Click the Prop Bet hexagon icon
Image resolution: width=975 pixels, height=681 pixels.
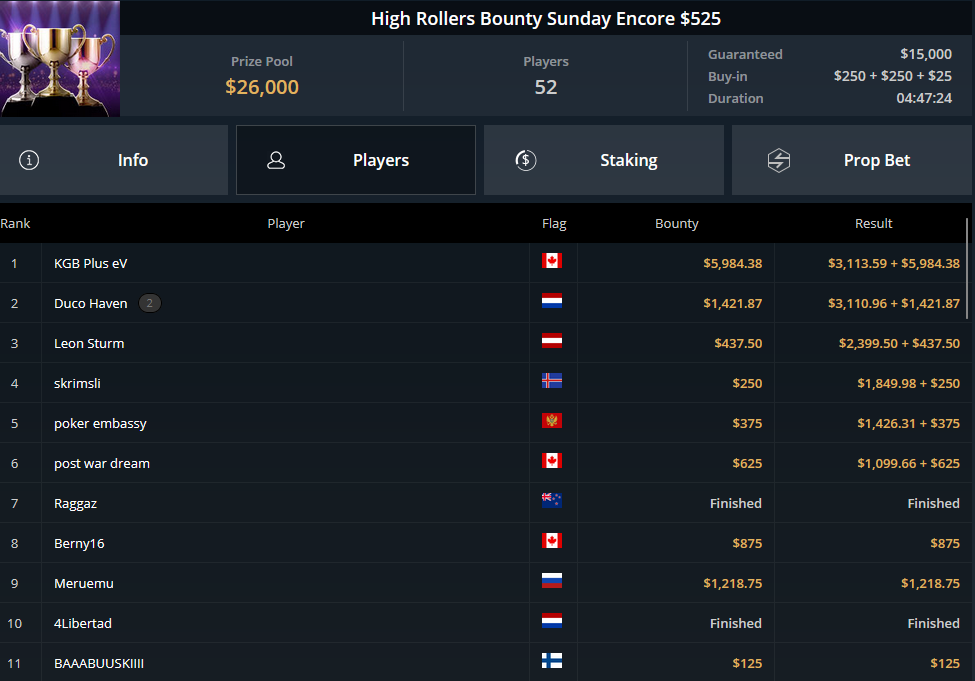click(779, 160)
